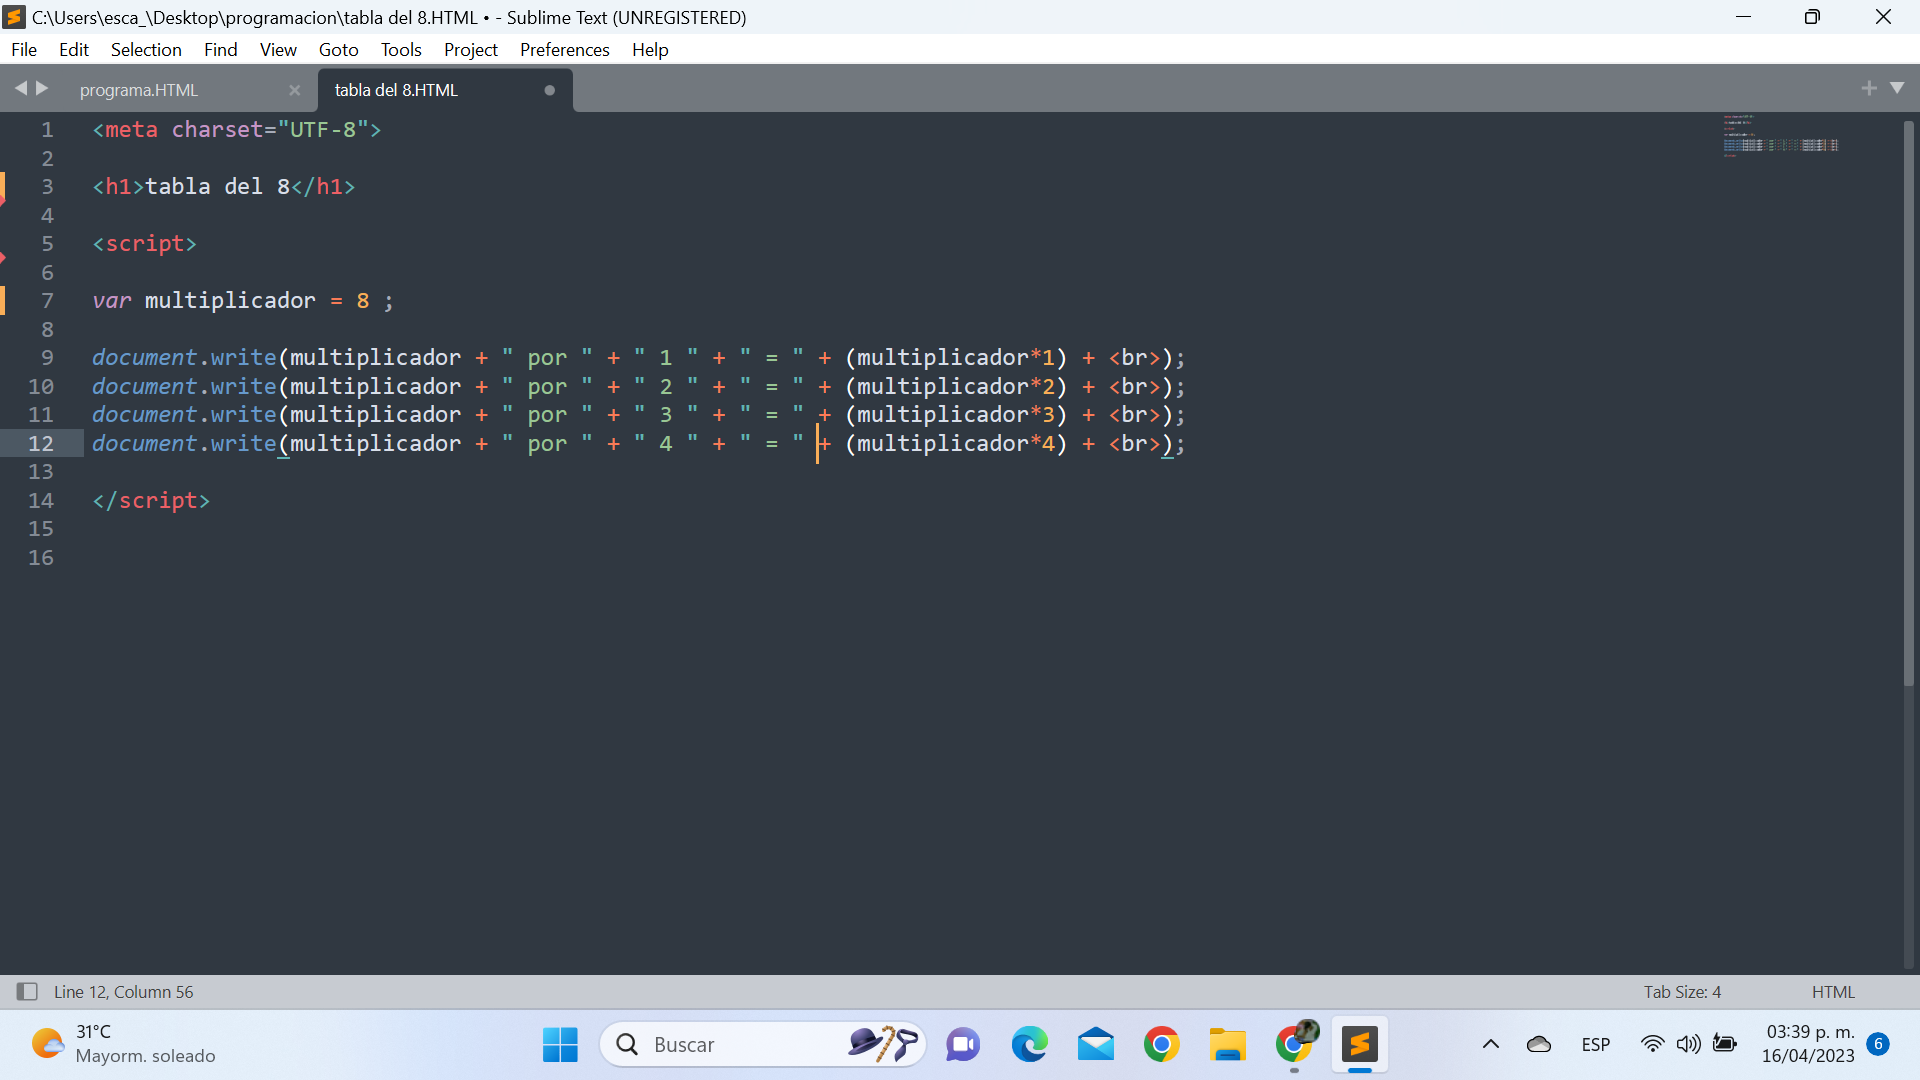Show hidden icons in system tray
1920x1080 pixels.
point(1490,1045)
